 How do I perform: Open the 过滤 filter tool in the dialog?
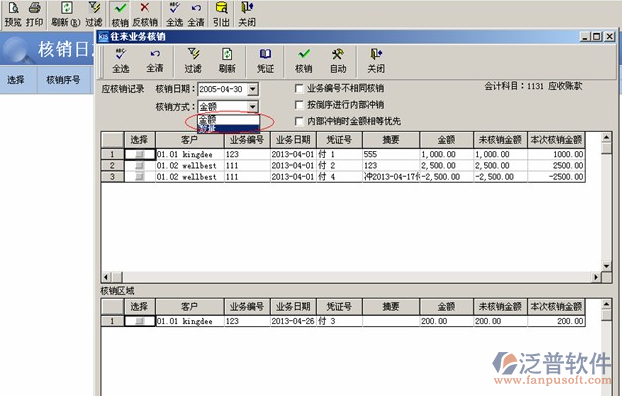193,61
